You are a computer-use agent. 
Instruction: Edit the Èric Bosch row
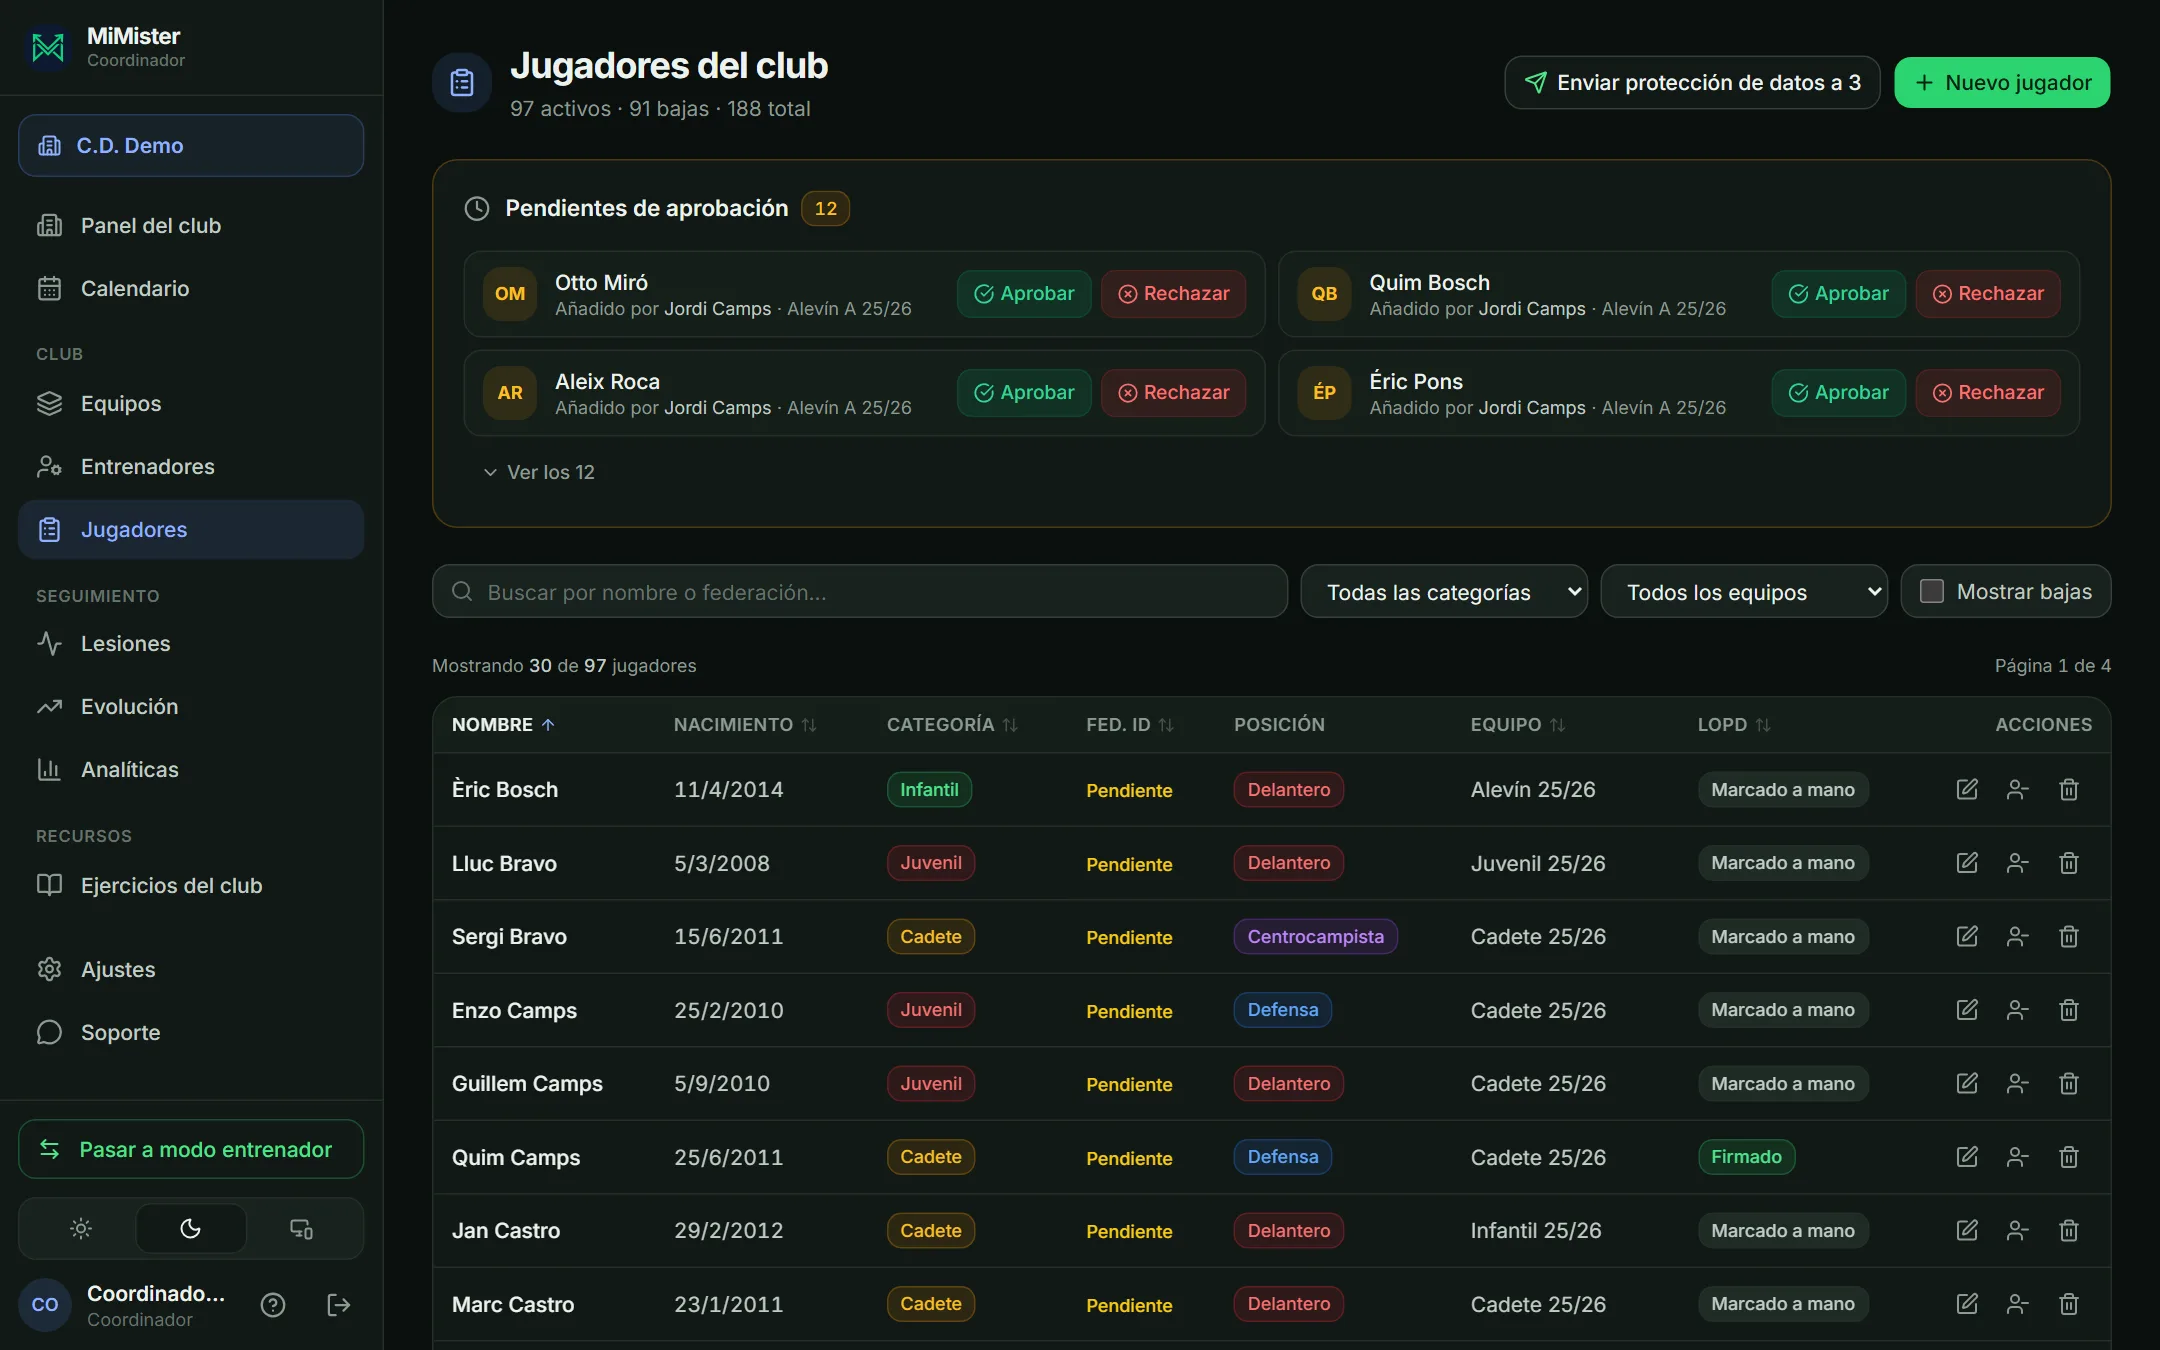(x=1967, y=789)
